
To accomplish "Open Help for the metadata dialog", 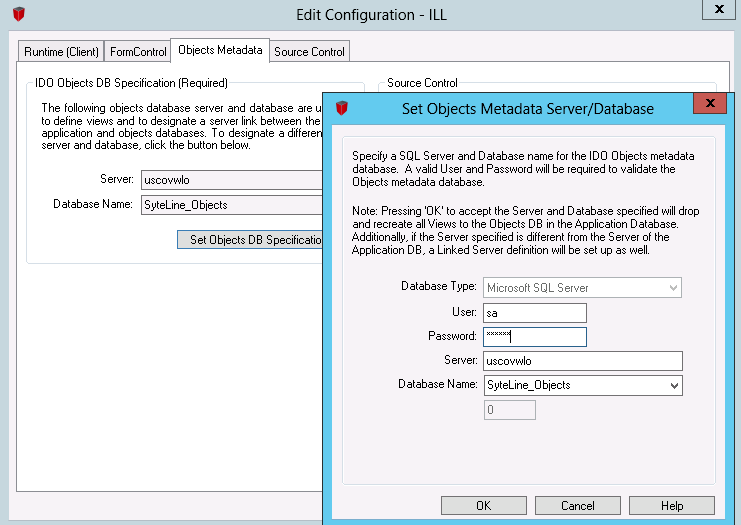I will [x=671, y=506].
